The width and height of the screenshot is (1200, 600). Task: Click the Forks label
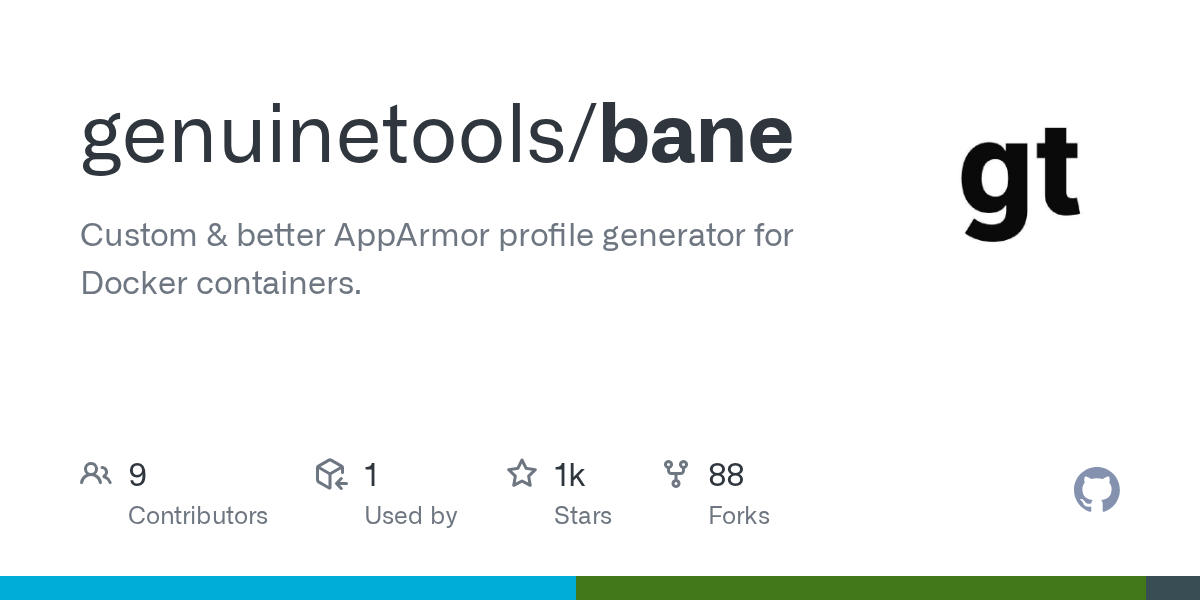click(739, 516)
